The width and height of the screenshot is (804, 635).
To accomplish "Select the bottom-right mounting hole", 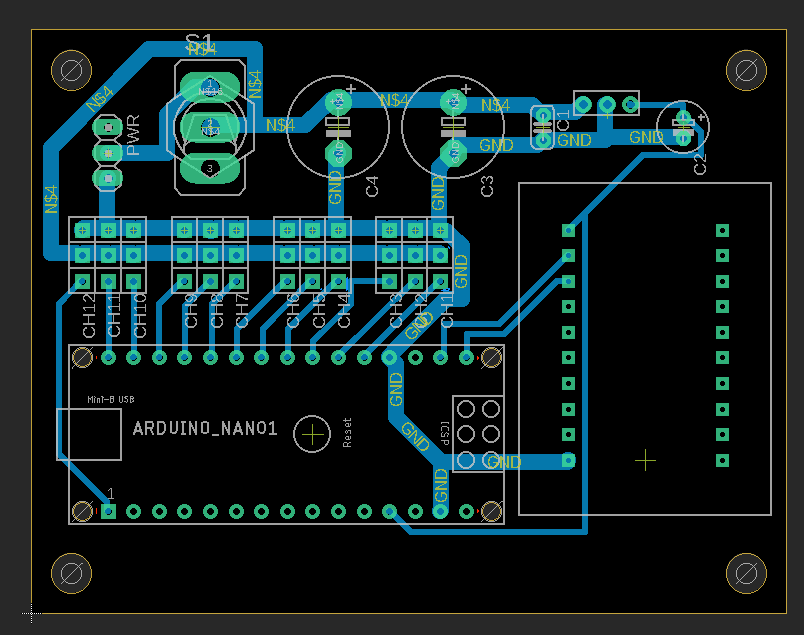I will click(x=747, y=573).
